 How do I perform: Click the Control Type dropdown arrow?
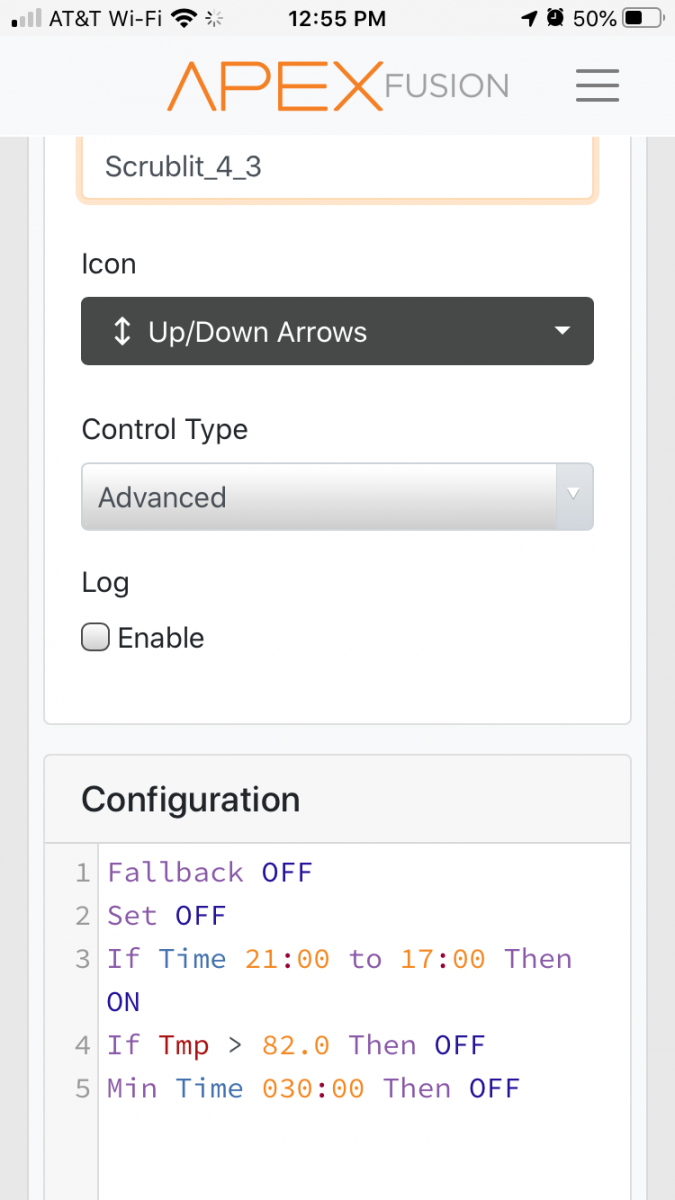(574, 496)
